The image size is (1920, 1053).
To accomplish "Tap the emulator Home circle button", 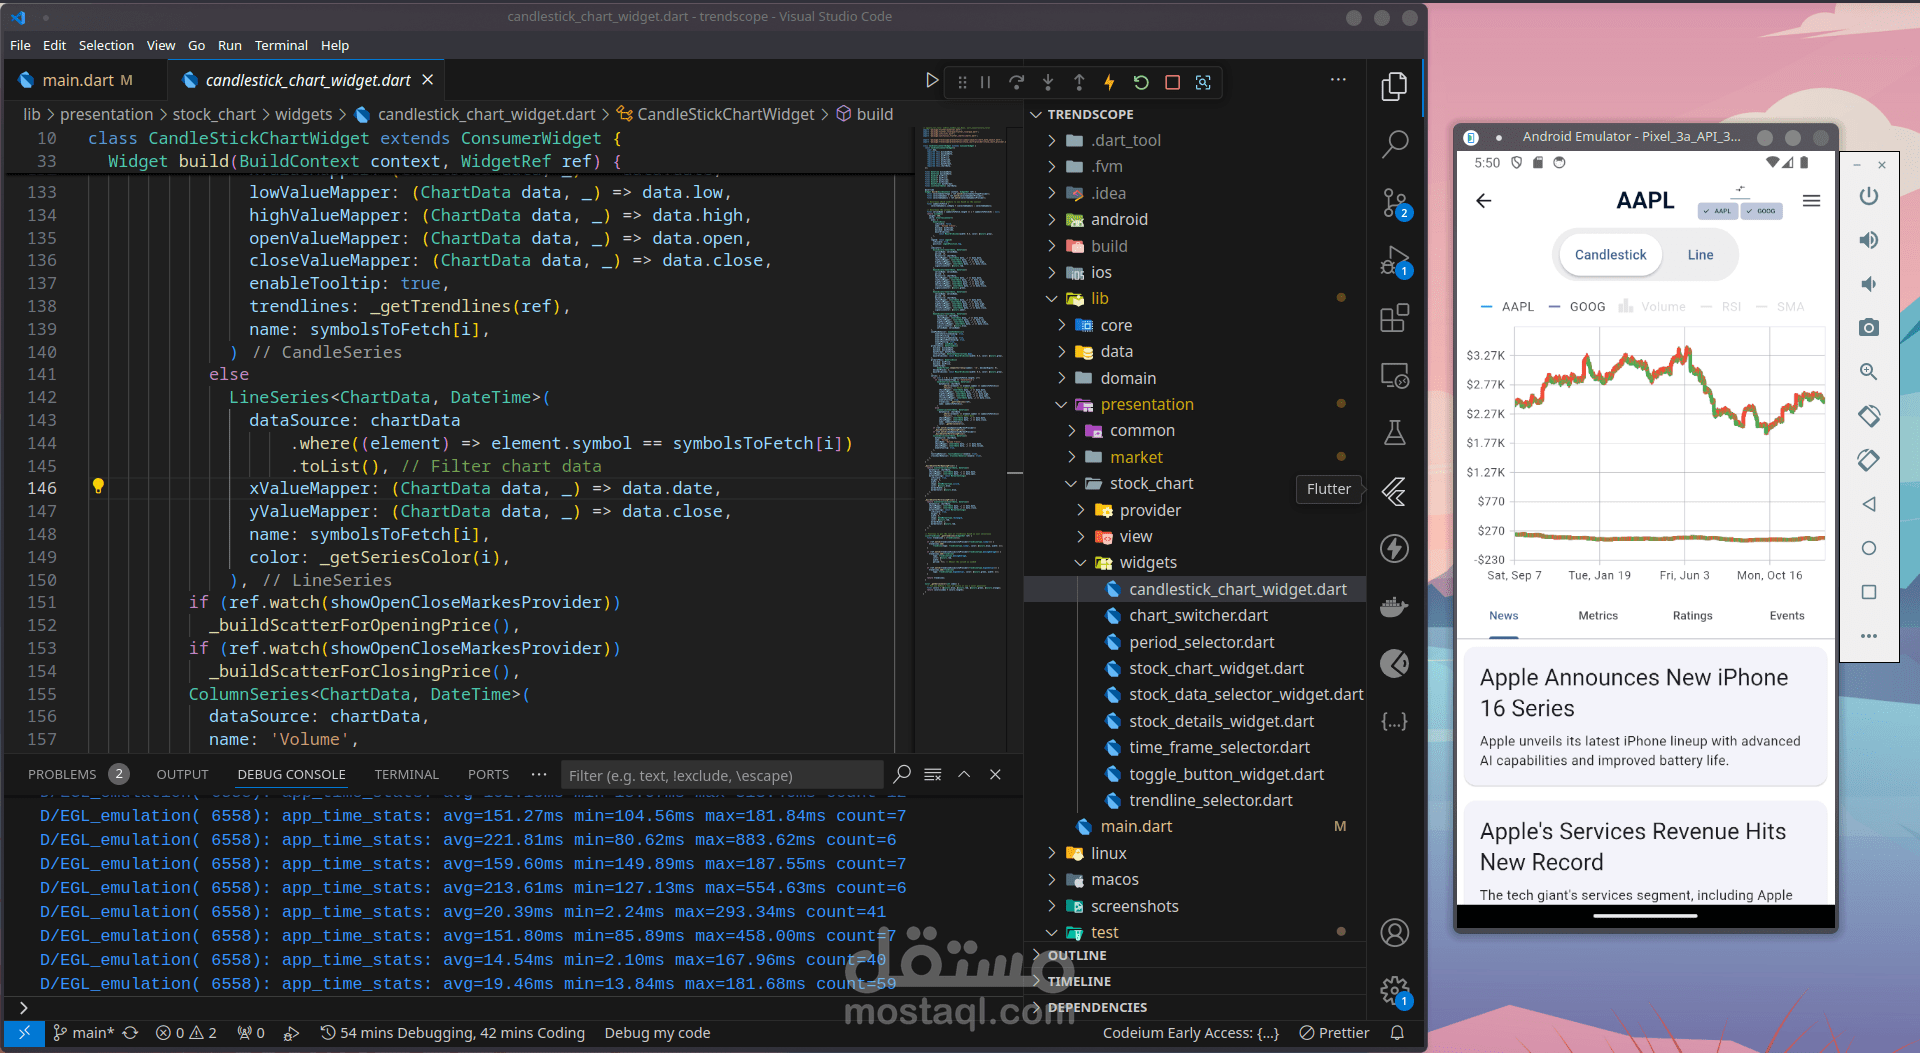I will tap(1868, 548).
